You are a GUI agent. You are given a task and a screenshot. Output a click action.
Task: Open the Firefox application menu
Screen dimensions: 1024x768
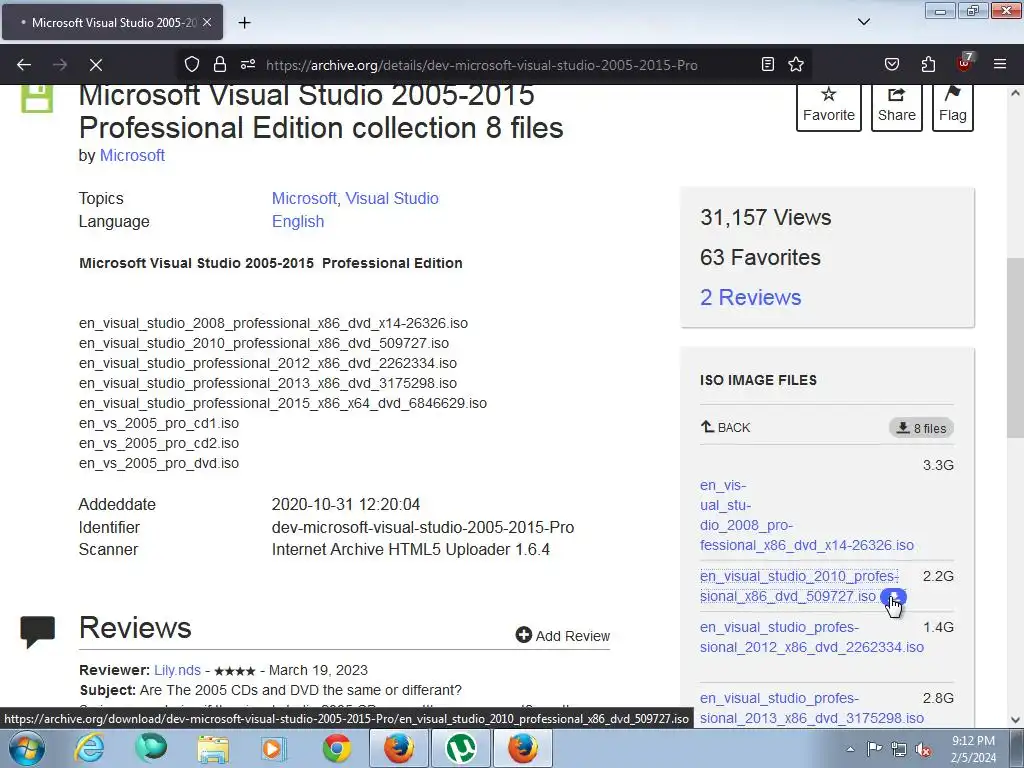point(1000,64)
